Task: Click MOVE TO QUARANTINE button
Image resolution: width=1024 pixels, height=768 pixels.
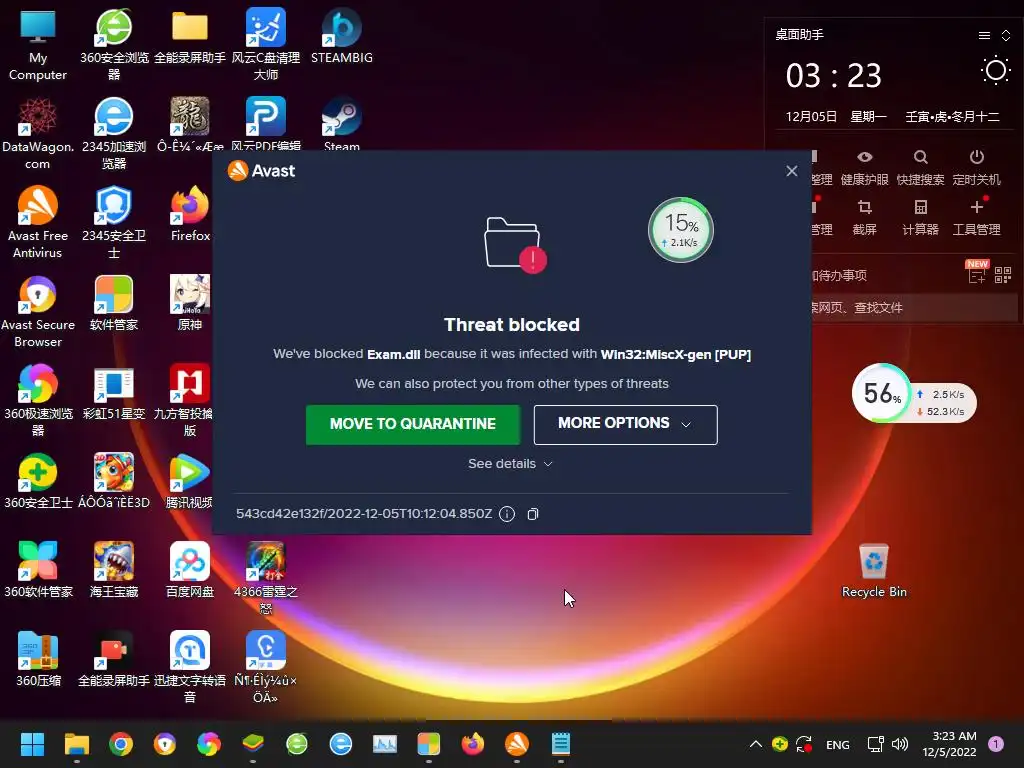Action: pyautogui.click(x=413, y=424)
